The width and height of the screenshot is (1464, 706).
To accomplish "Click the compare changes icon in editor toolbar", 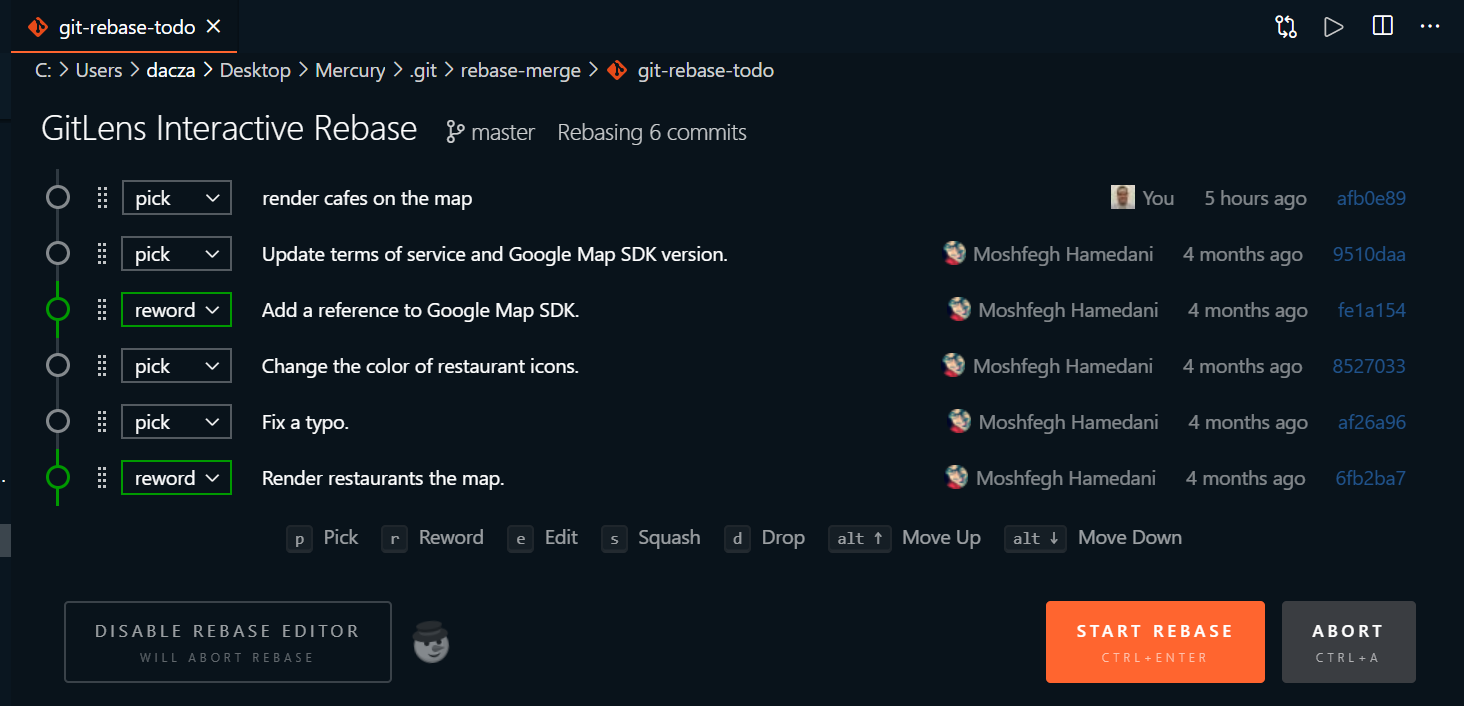I will 1286,27.
